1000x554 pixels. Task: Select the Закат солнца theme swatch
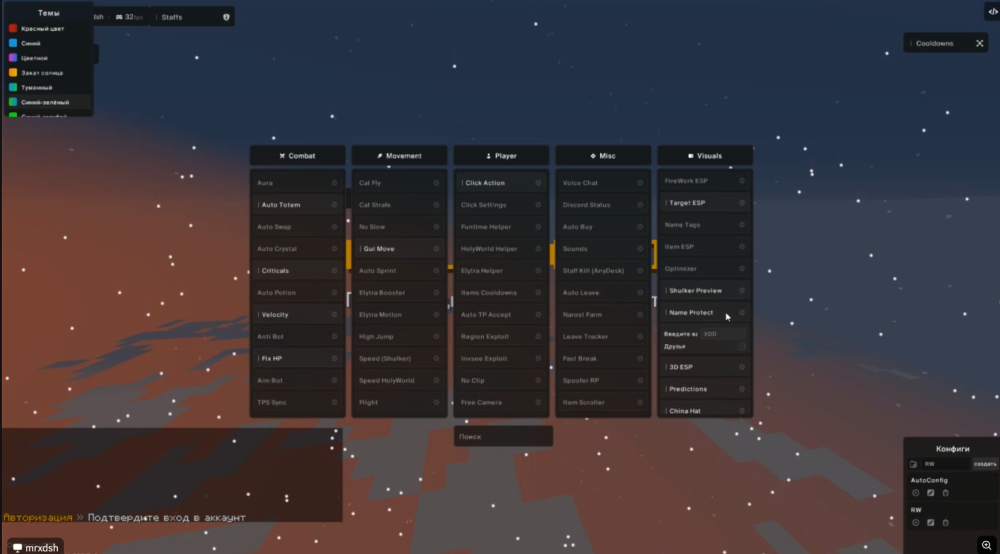(13, 73)
